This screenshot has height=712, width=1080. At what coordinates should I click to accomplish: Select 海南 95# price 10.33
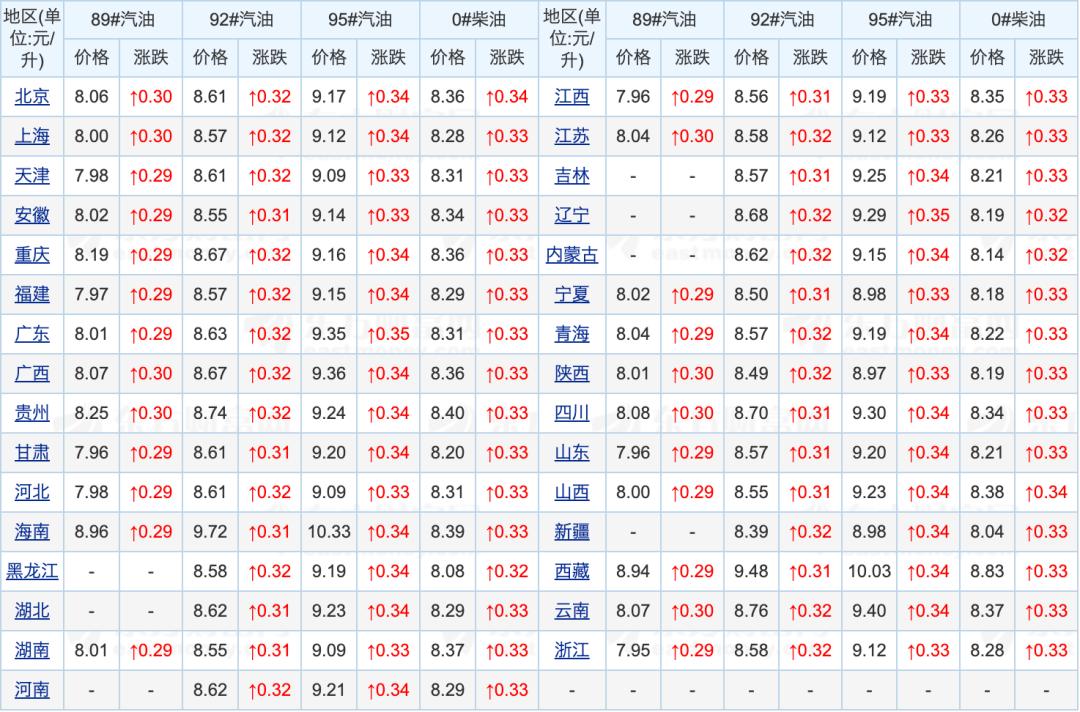pos(329,532)
